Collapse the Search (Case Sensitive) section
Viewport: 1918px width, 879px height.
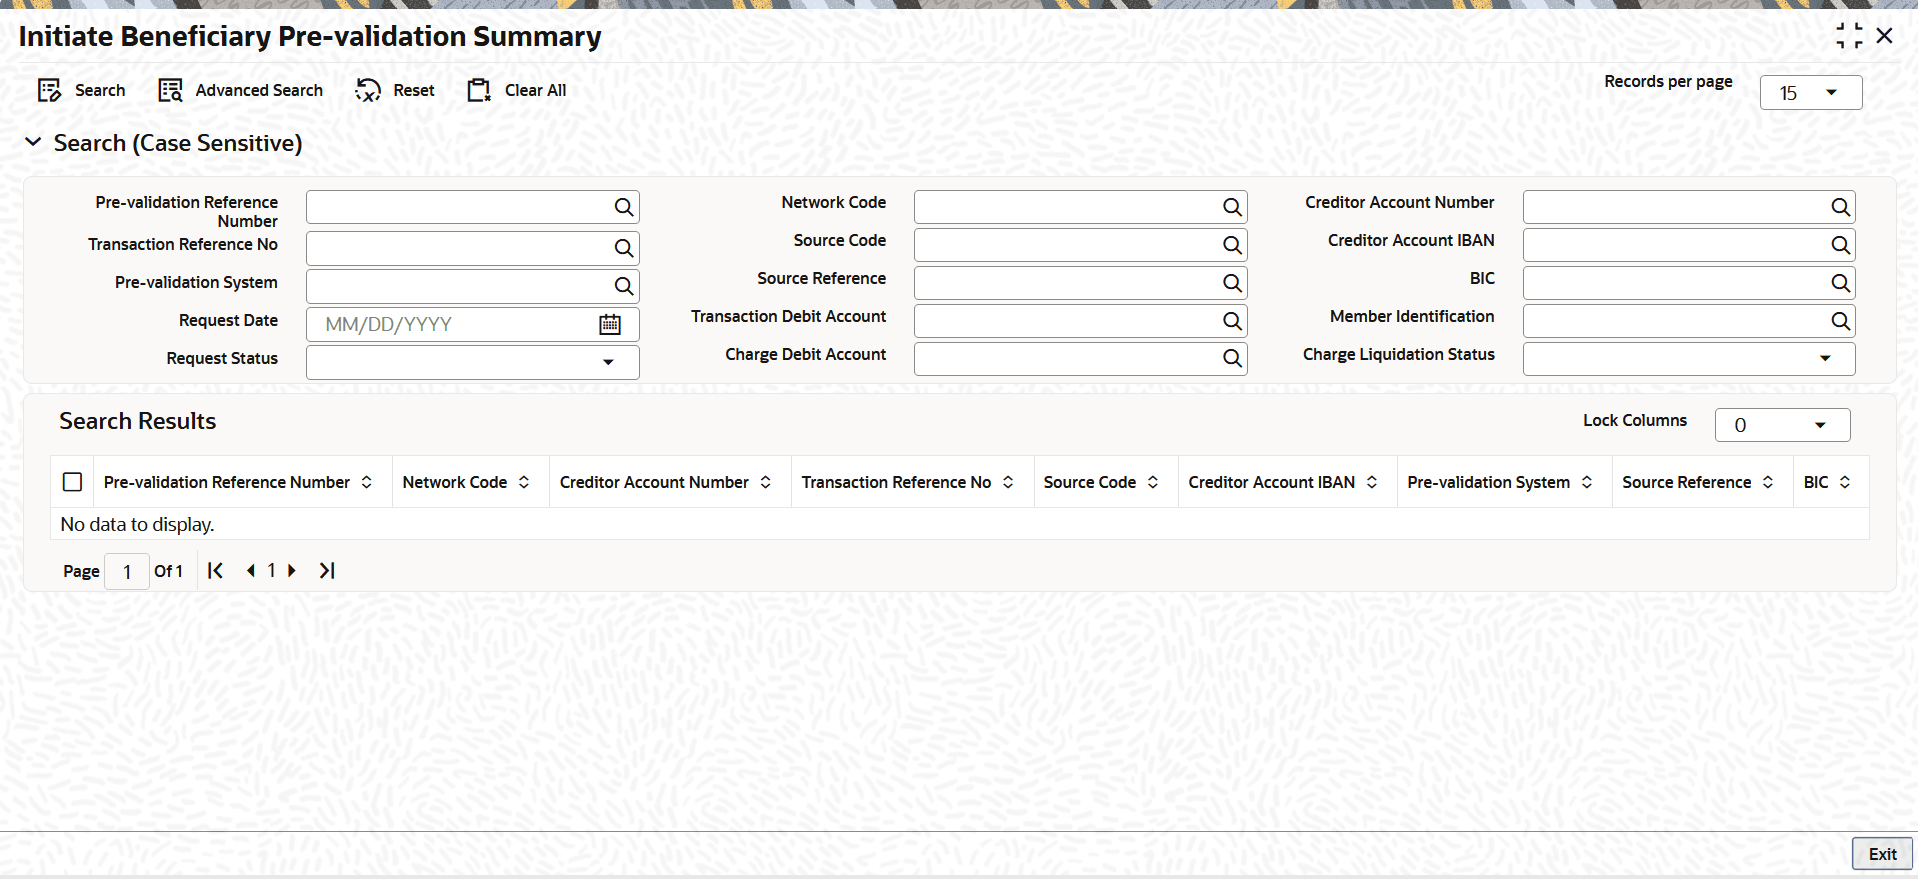(x=33, y=143)
